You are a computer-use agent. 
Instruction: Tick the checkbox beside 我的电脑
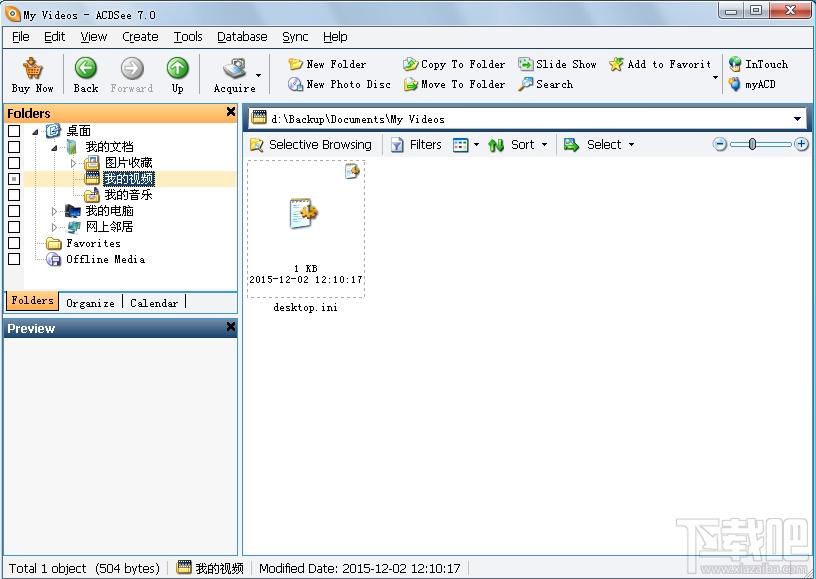[14, 211]
